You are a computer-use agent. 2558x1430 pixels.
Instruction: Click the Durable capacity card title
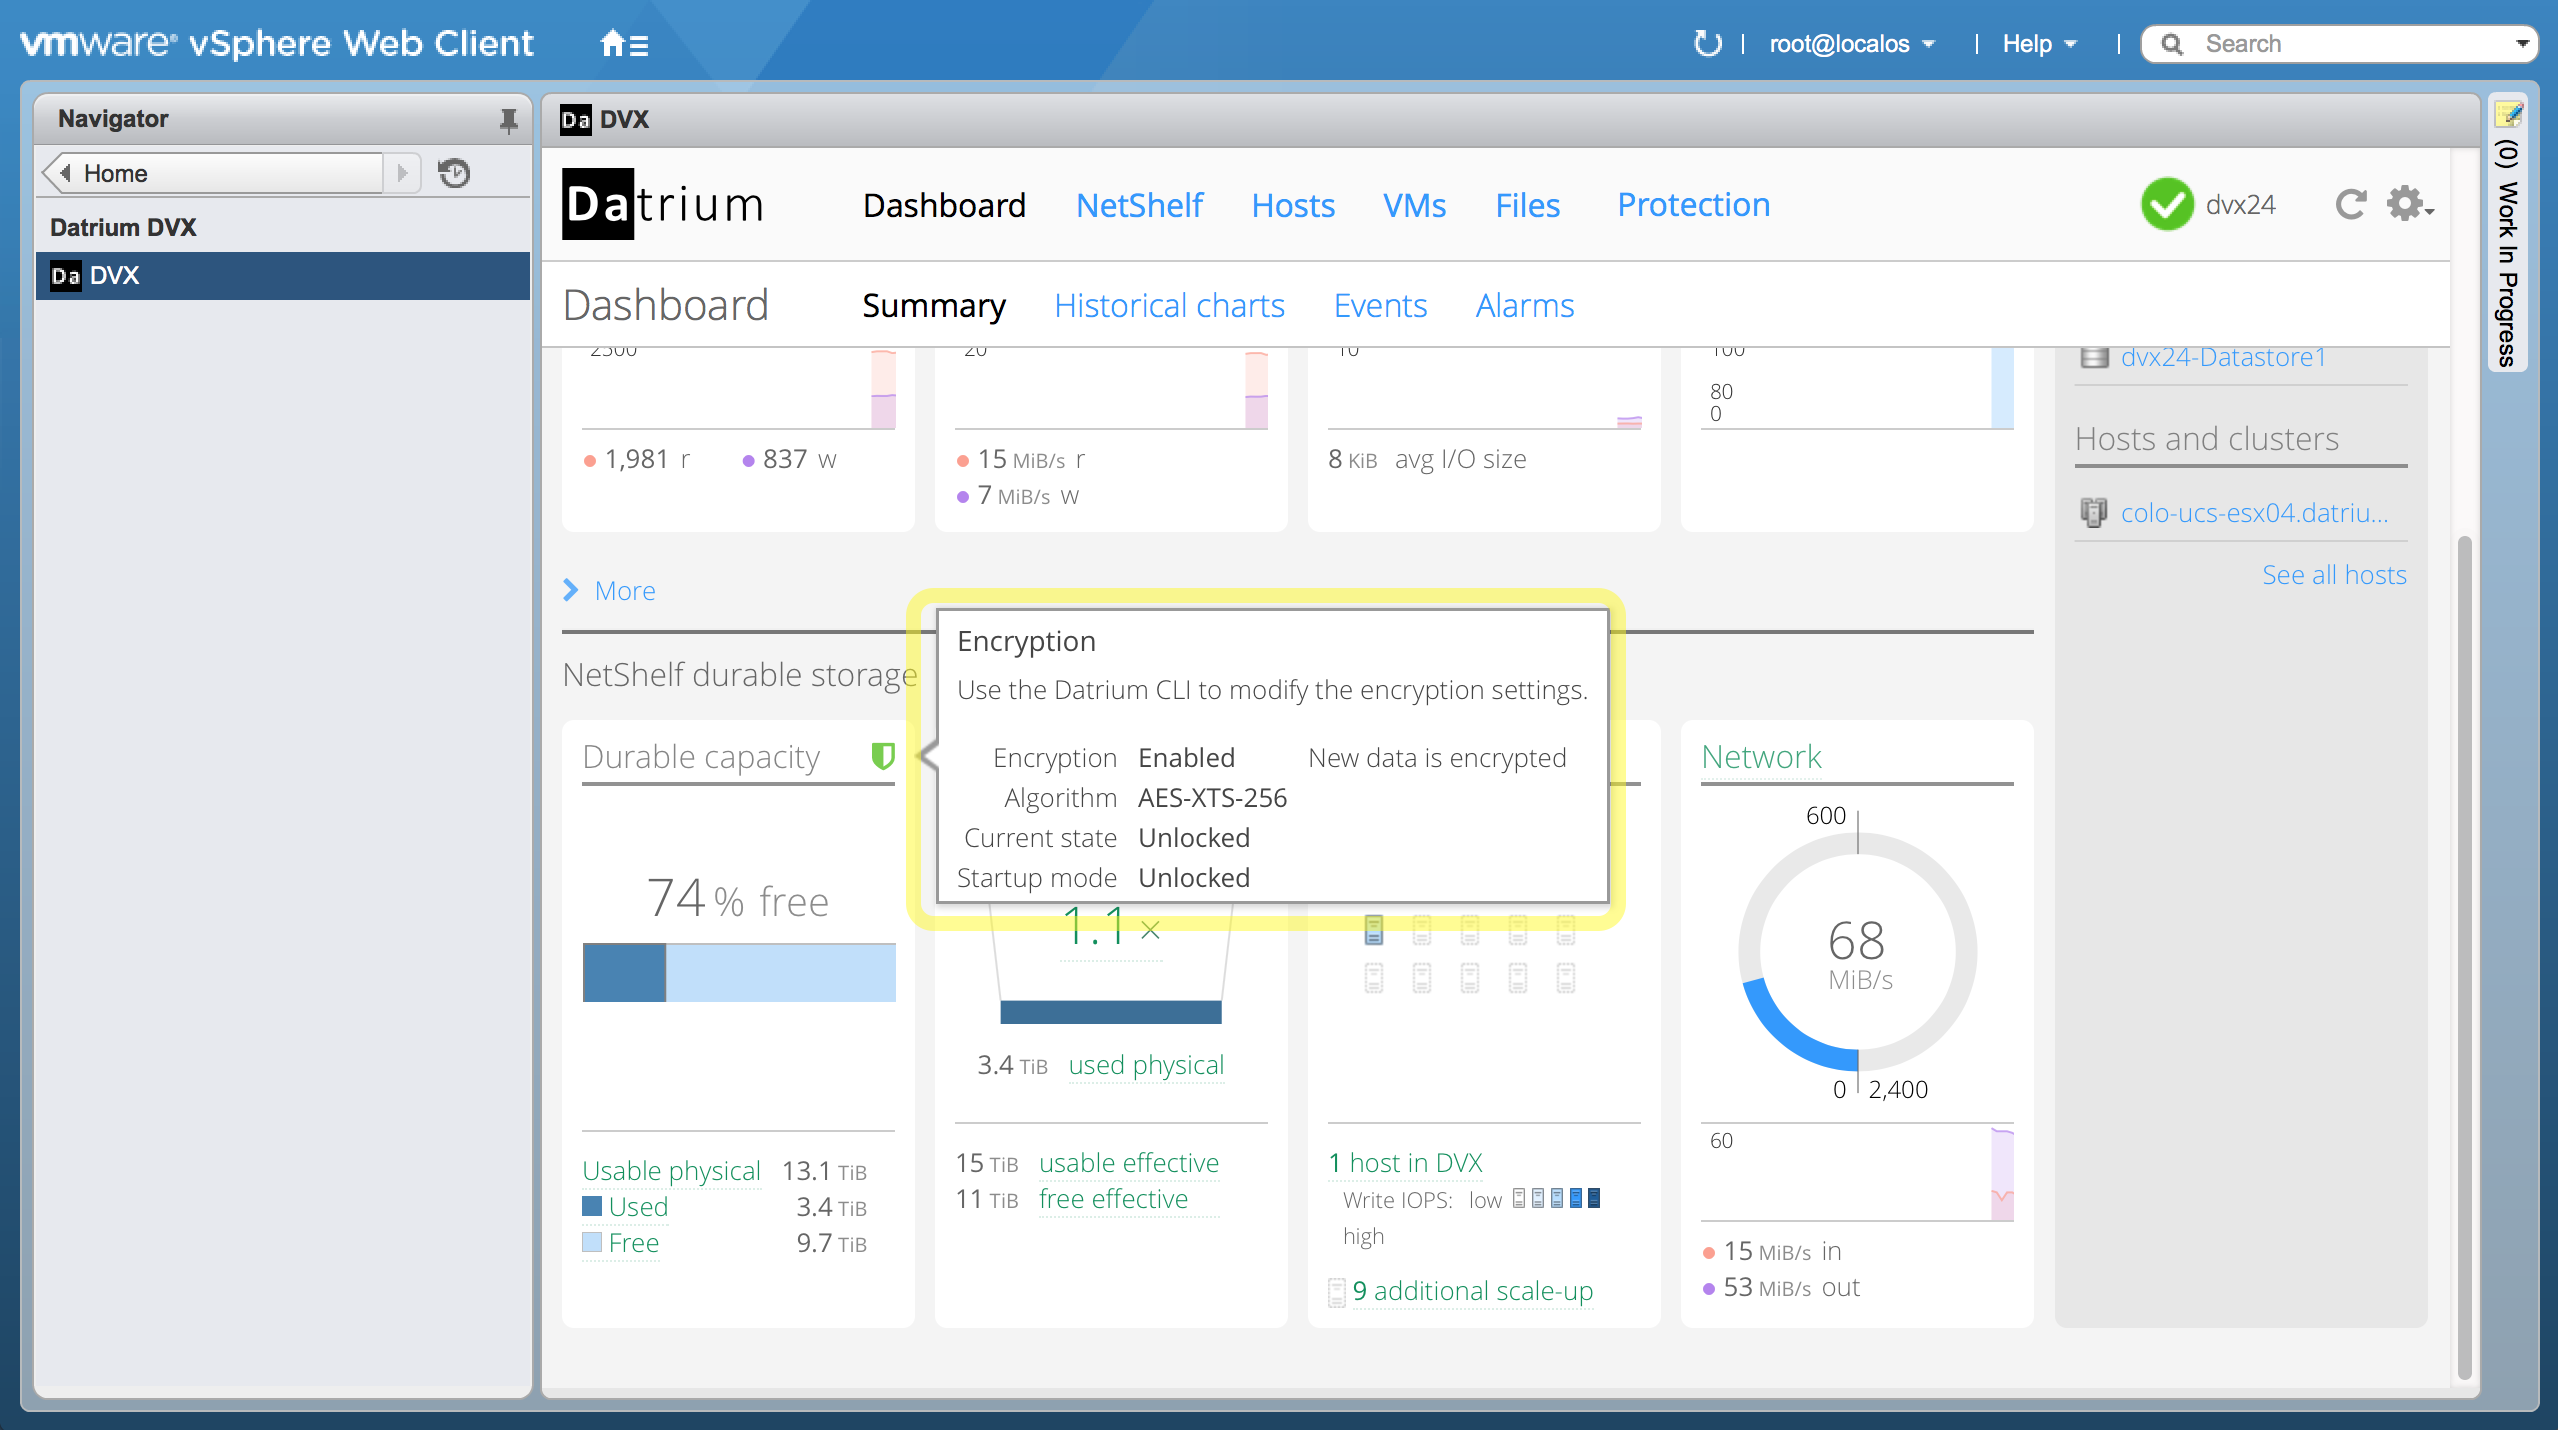[x=701, y=757]
